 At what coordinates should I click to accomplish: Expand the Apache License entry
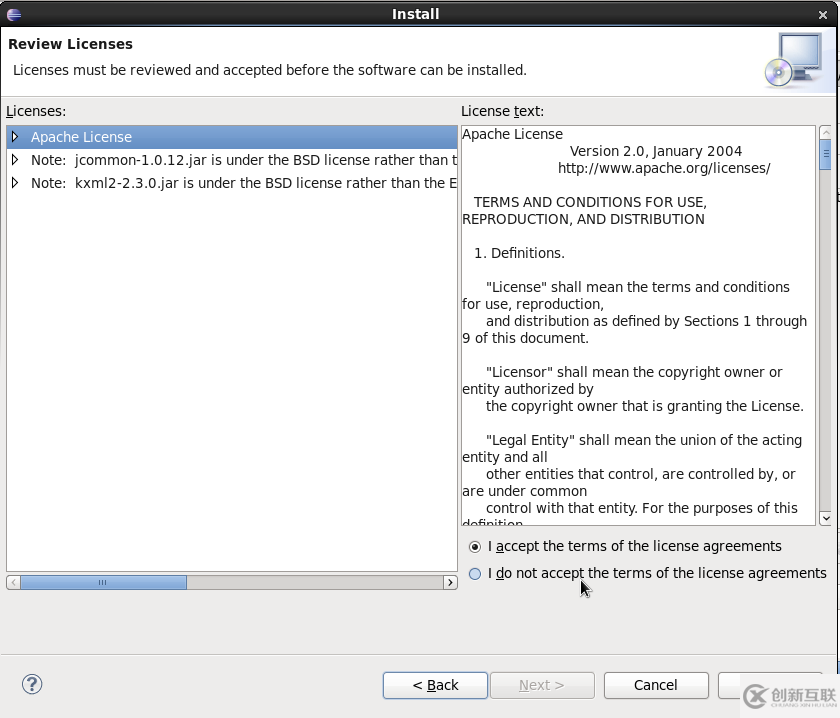pyautogui.click(x=15, y=137)
